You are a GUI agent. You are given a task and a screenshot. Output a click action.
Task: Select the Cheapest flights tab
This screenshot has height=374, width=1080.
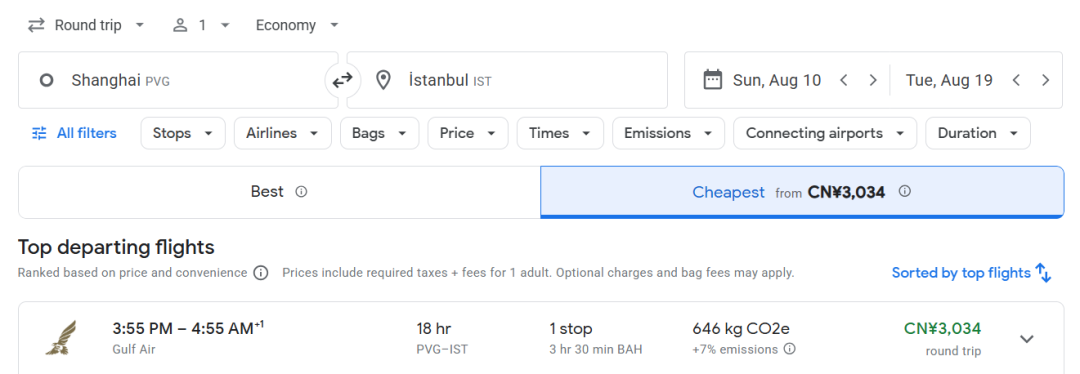tap(802, 192)
